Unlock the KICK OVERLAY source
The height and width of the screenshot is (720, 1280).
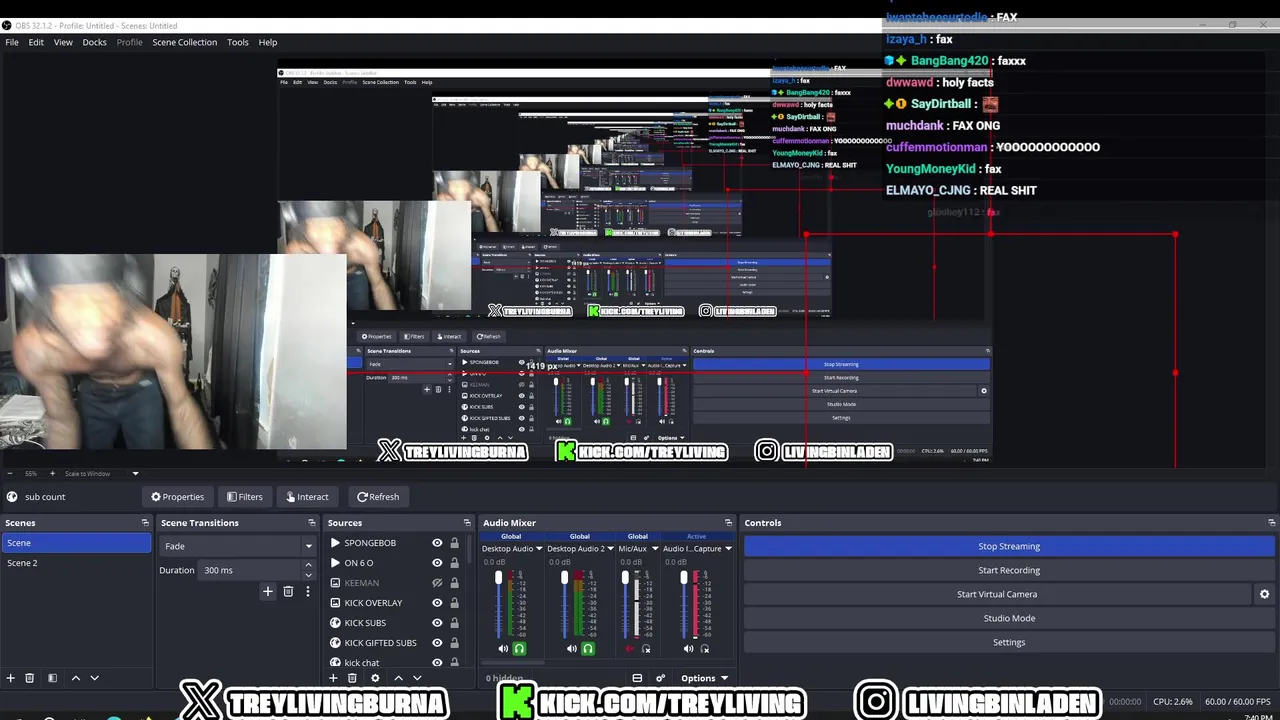point(454,603)
